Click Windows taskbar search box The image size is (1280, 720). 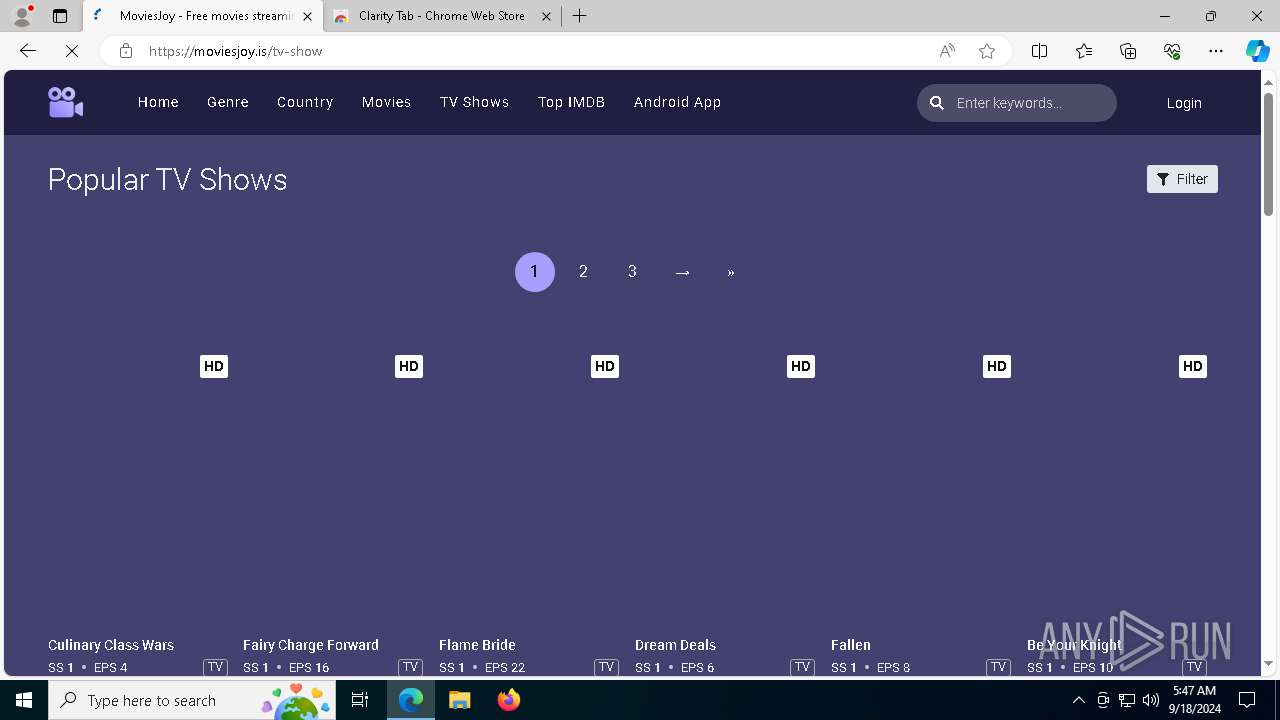click(191, 700)
